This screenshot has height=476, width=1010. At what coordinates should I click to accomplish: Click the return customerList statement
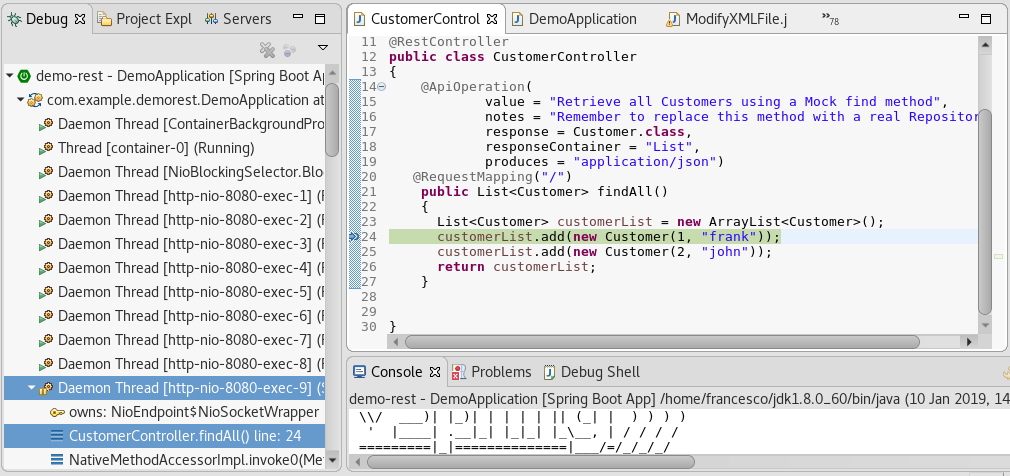(x=517, y=267)
